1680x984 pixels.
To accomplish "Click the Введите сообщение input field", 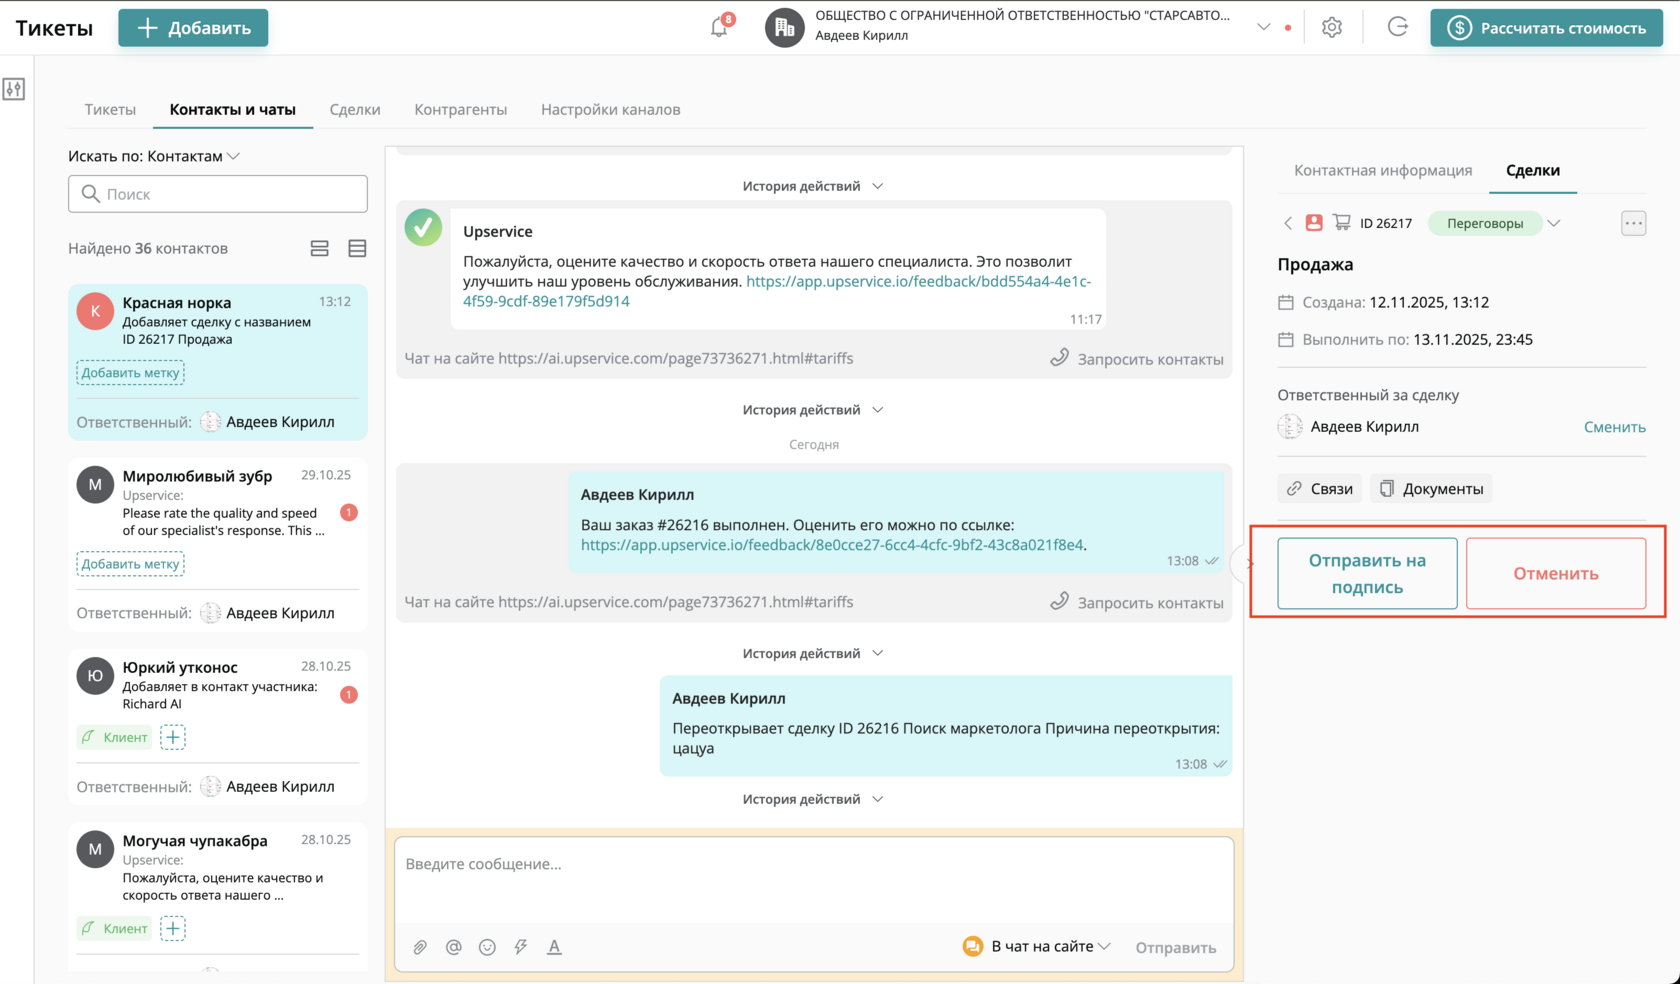I will pos(812,864).
